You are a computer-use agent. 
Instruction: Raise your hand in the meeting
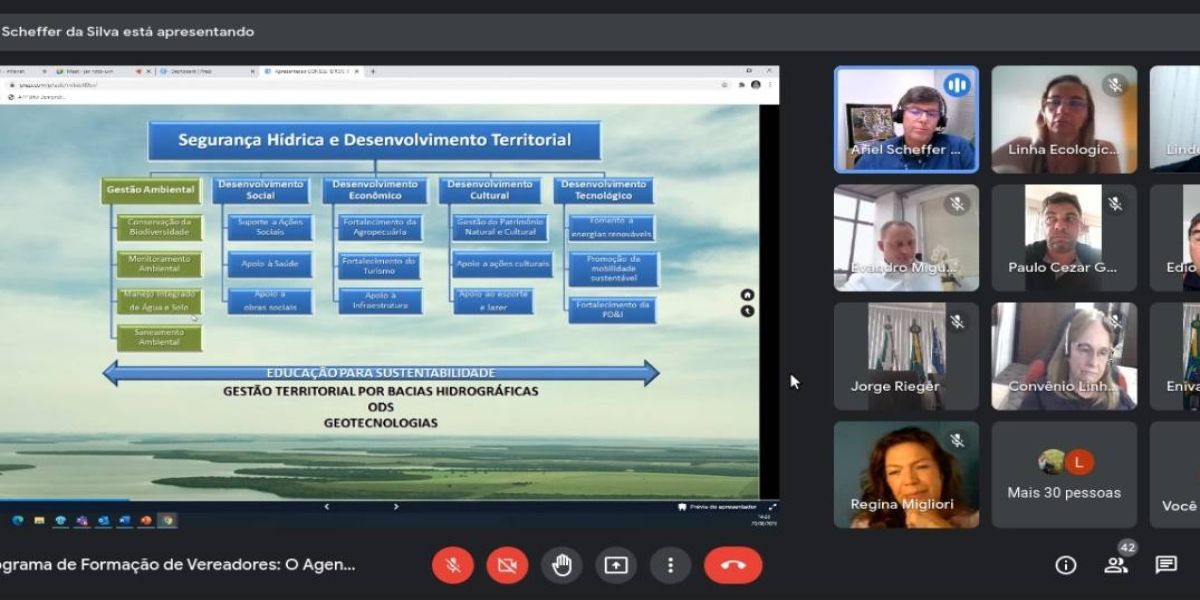click(562, 565)
